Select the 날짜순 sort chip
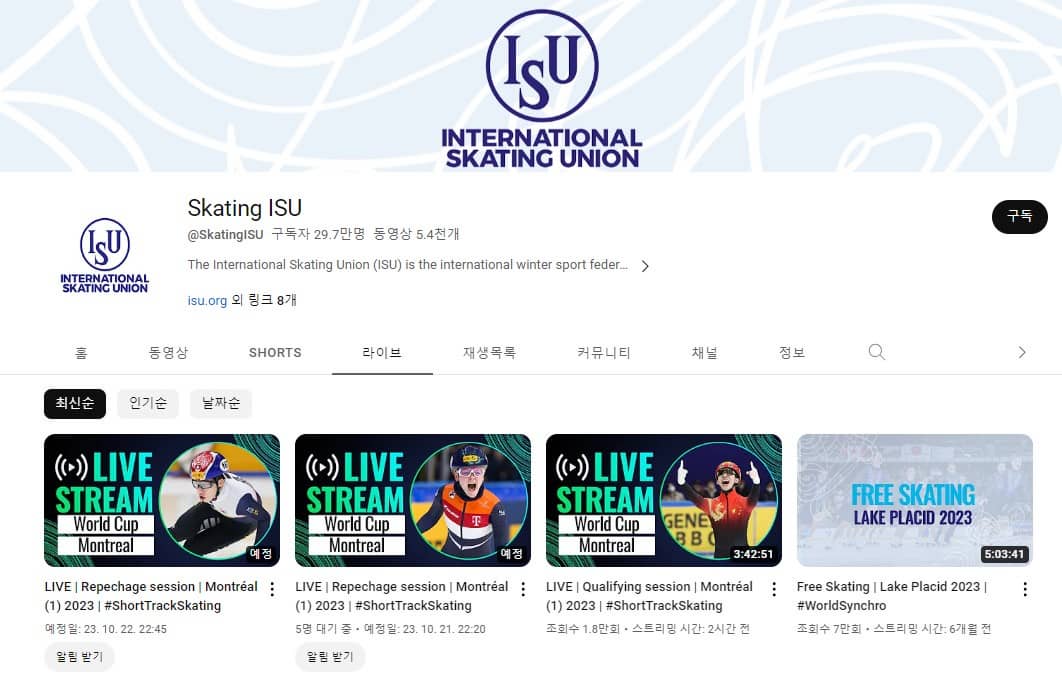Screen dimensions: 1062x680 (x=221, y=404)
